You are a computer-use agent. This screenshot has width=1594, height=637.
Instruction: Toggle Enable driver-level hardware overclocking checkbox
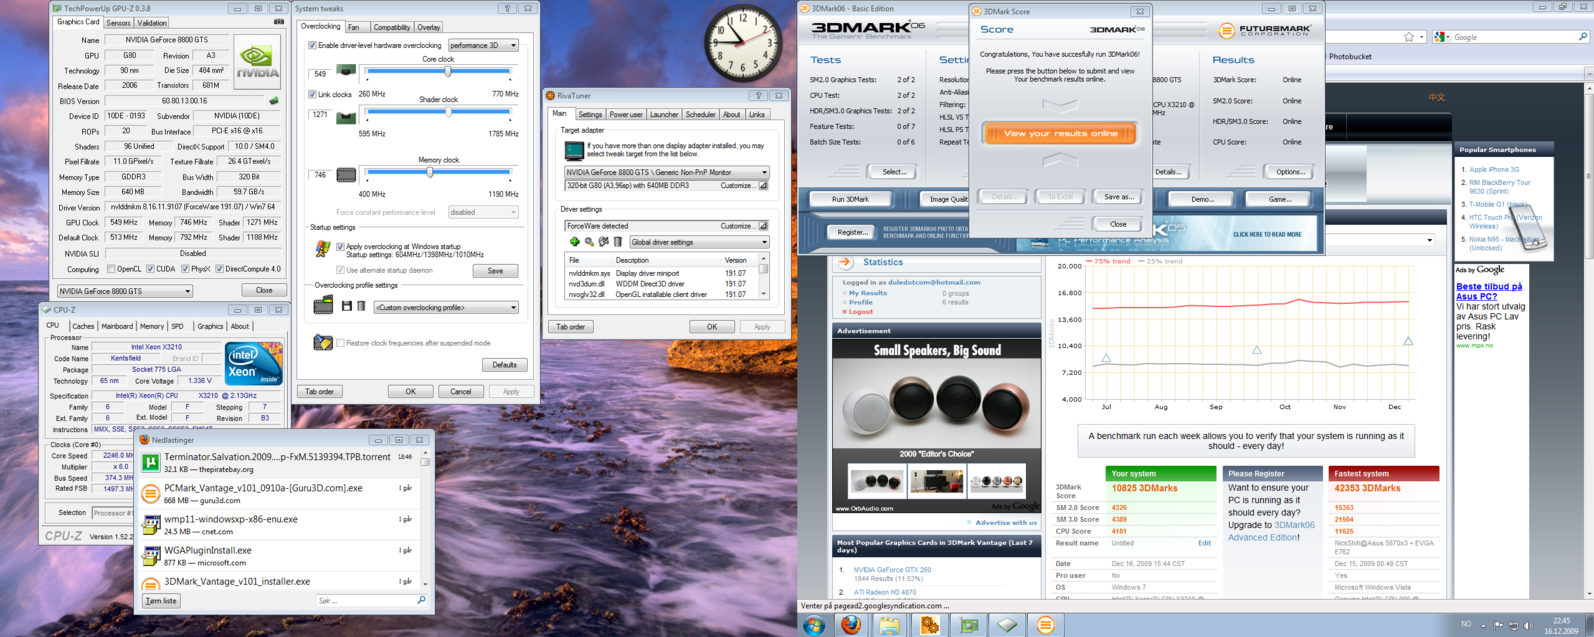pyautogui.click(x=312, y=45)
